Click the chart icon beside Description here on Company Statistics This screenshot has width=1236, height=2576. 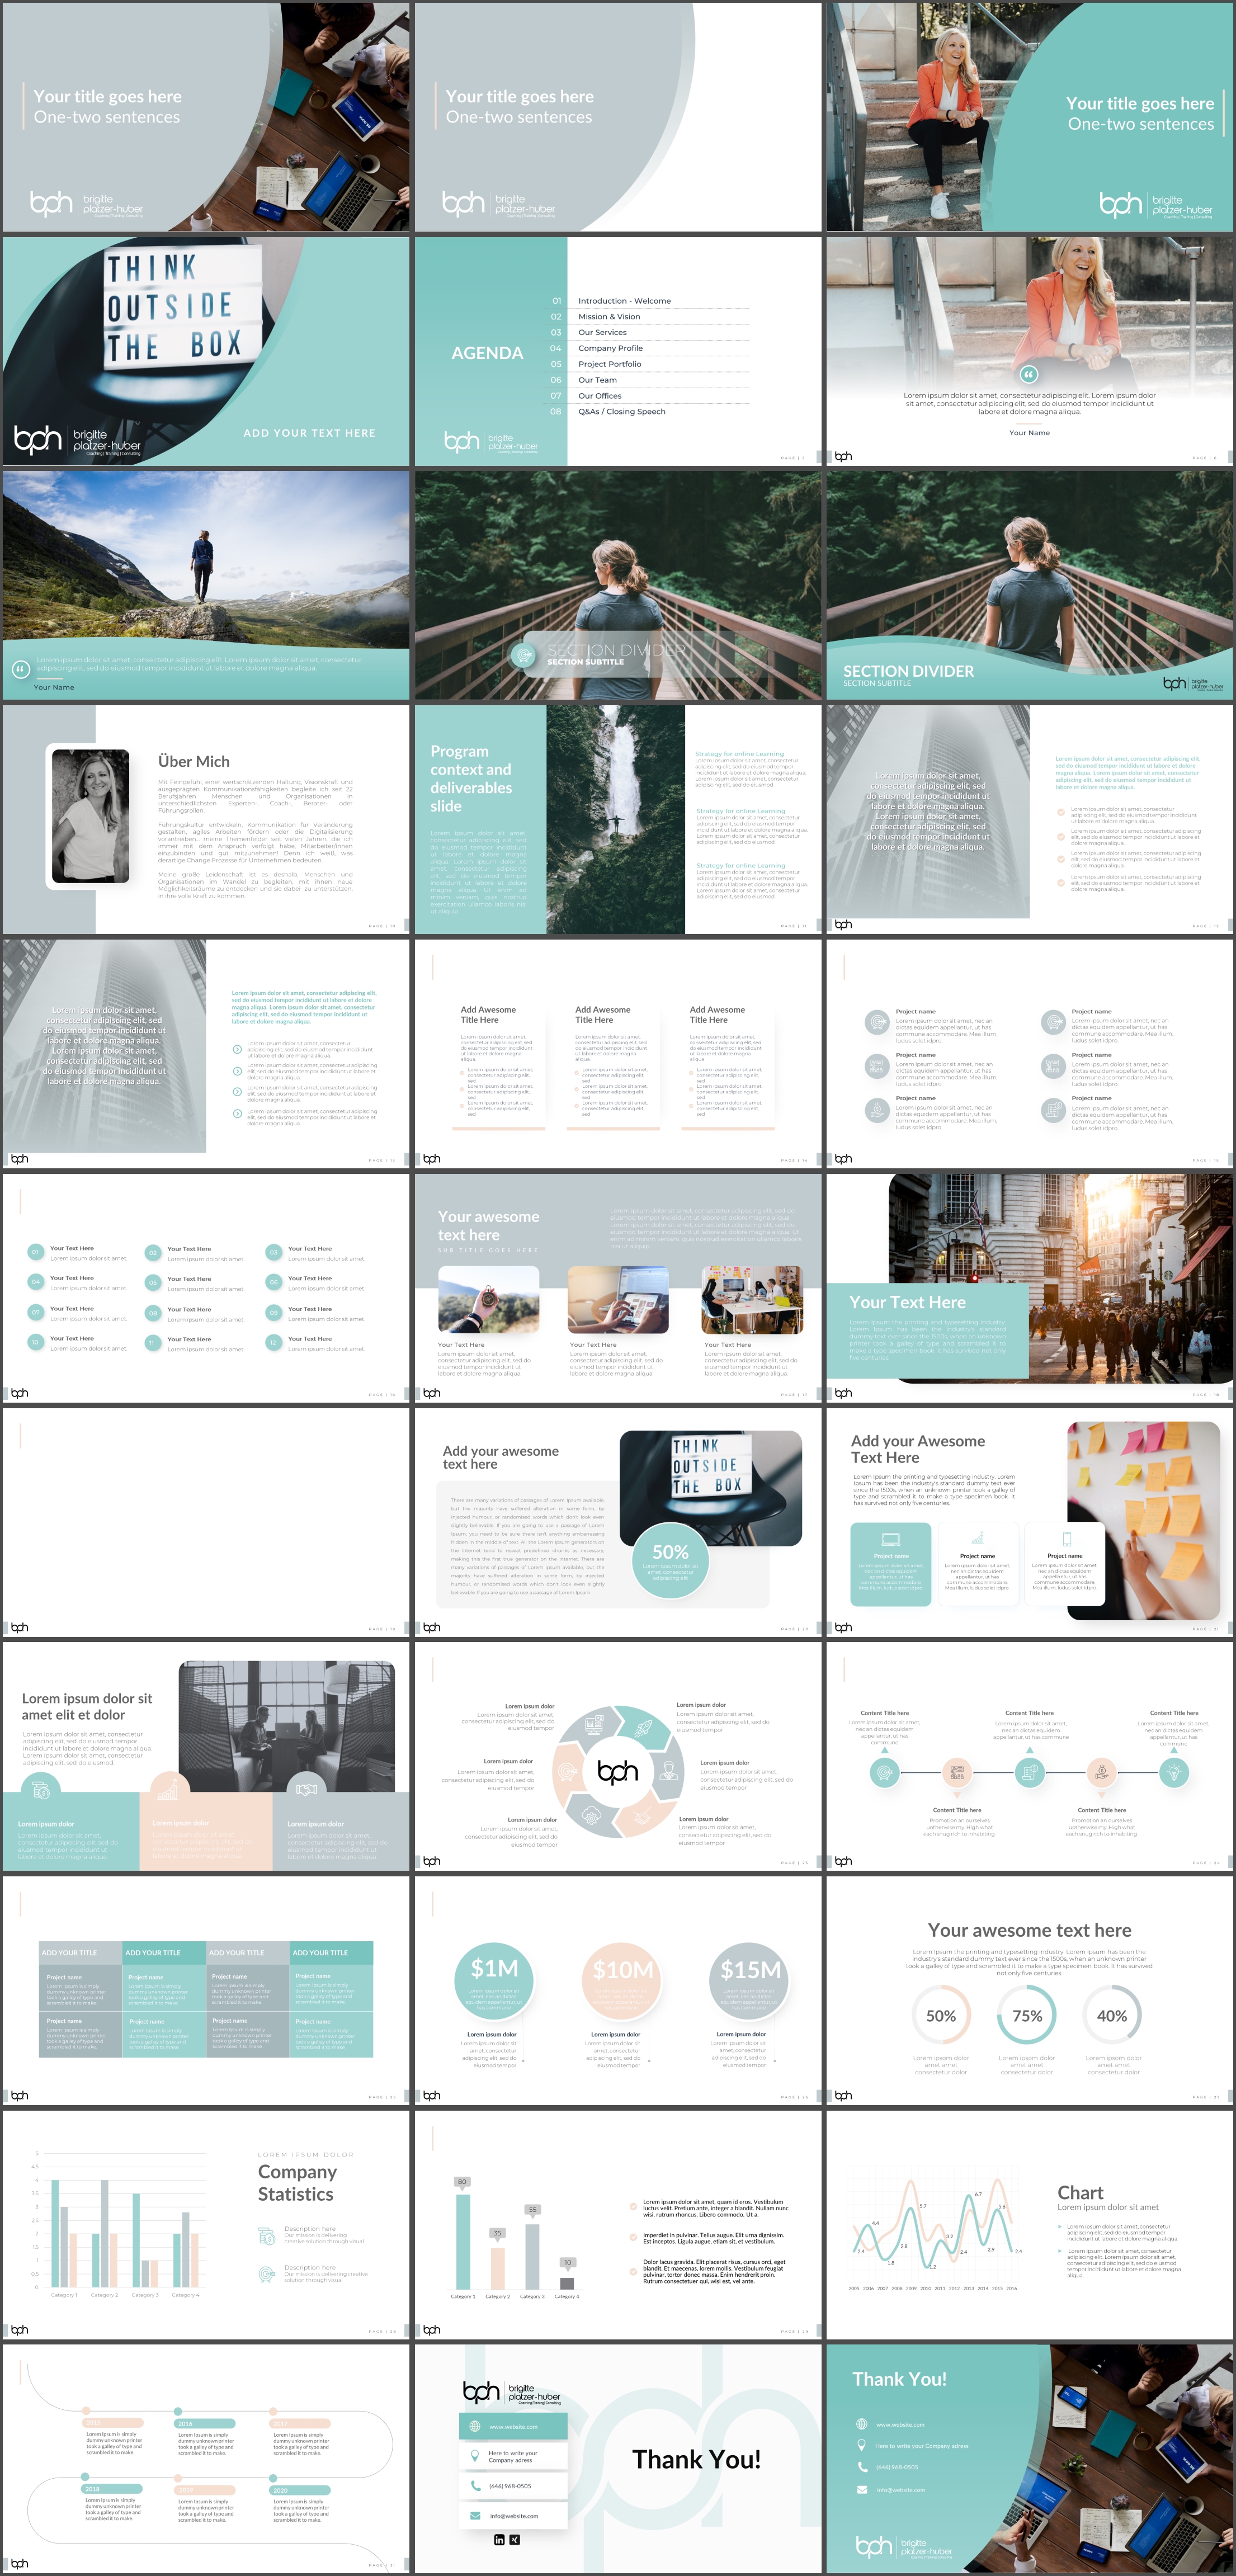click(267, 2237)
